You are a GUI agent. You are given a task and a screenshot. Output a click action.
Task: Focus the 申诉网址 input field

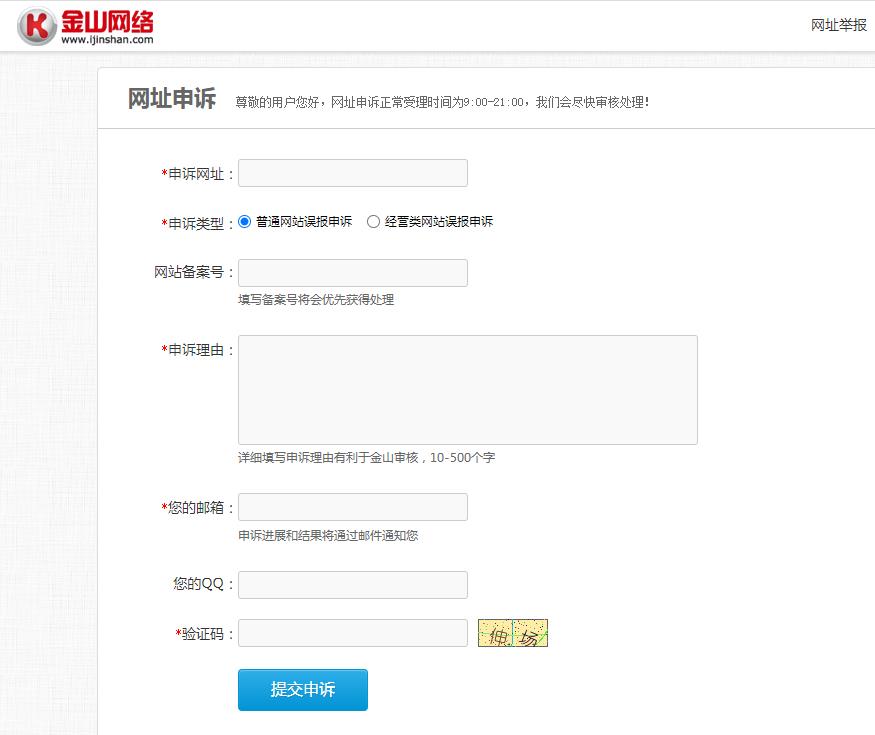click(352, 173)
